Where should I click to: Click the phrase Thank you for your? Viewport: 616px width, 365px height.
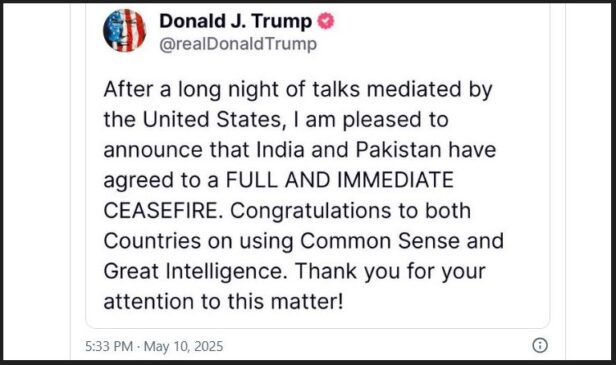coord(390,271)
